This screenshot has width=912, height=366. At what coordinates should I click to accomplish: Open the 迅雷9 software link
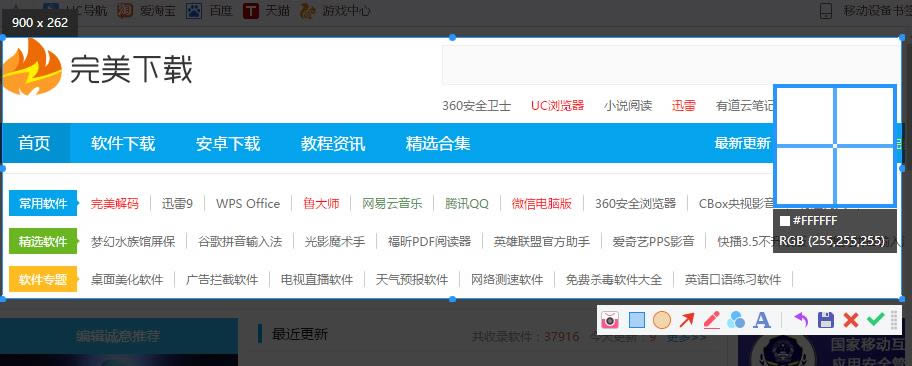(x=177, y=204)
